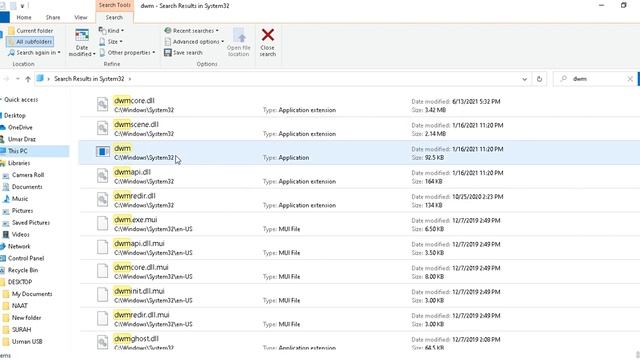Open Advanced options dropdown
This screenshot has width=640, height=360.
[x=194, y=42]
